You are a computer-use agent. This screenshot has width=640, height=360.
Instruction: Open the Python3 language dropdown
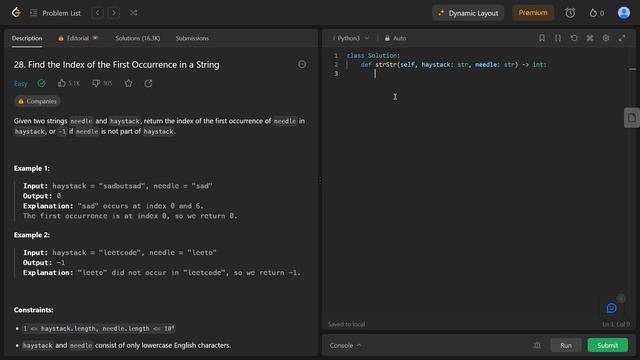[x=351, y=38]
